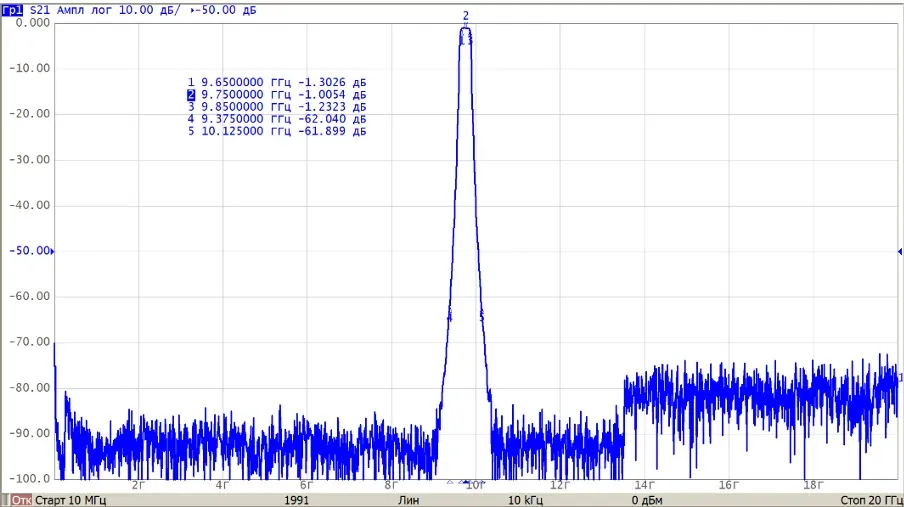This screenshot has height=507, width=904.
Task: Click the '18Г' frequency axis label
Action: tap(813, 485)
